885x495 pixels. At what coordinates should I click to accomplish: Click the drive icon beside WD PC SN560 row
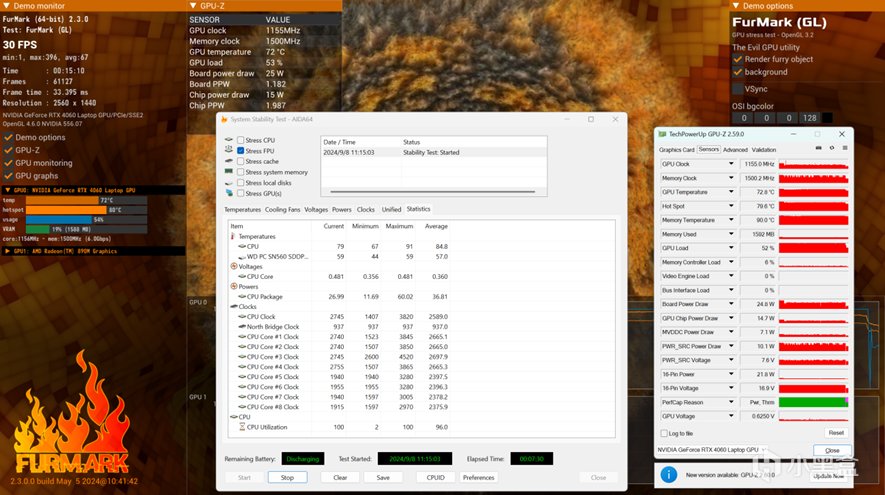click(x=242, y=256)
